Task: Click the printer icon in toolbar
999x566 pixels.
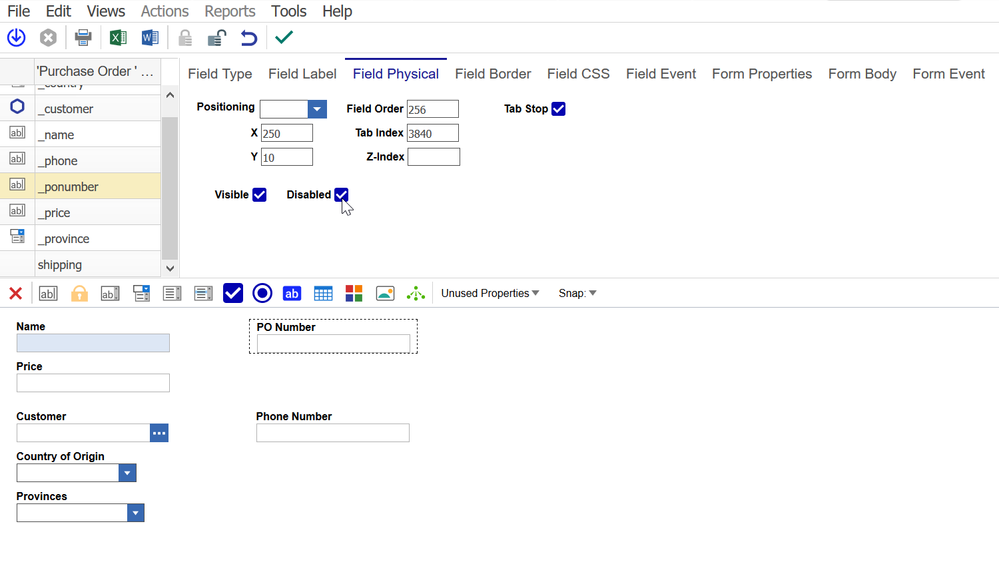Action: [x=83, y=38]
